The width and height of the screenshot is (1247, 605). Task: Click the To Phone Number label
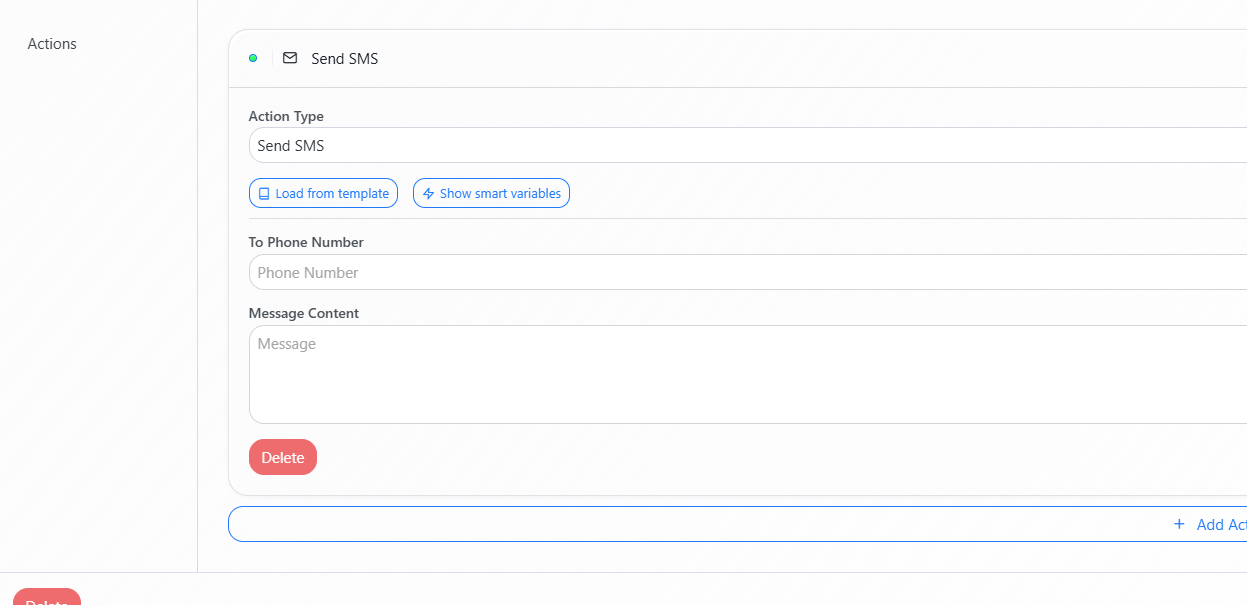(306, 242)
